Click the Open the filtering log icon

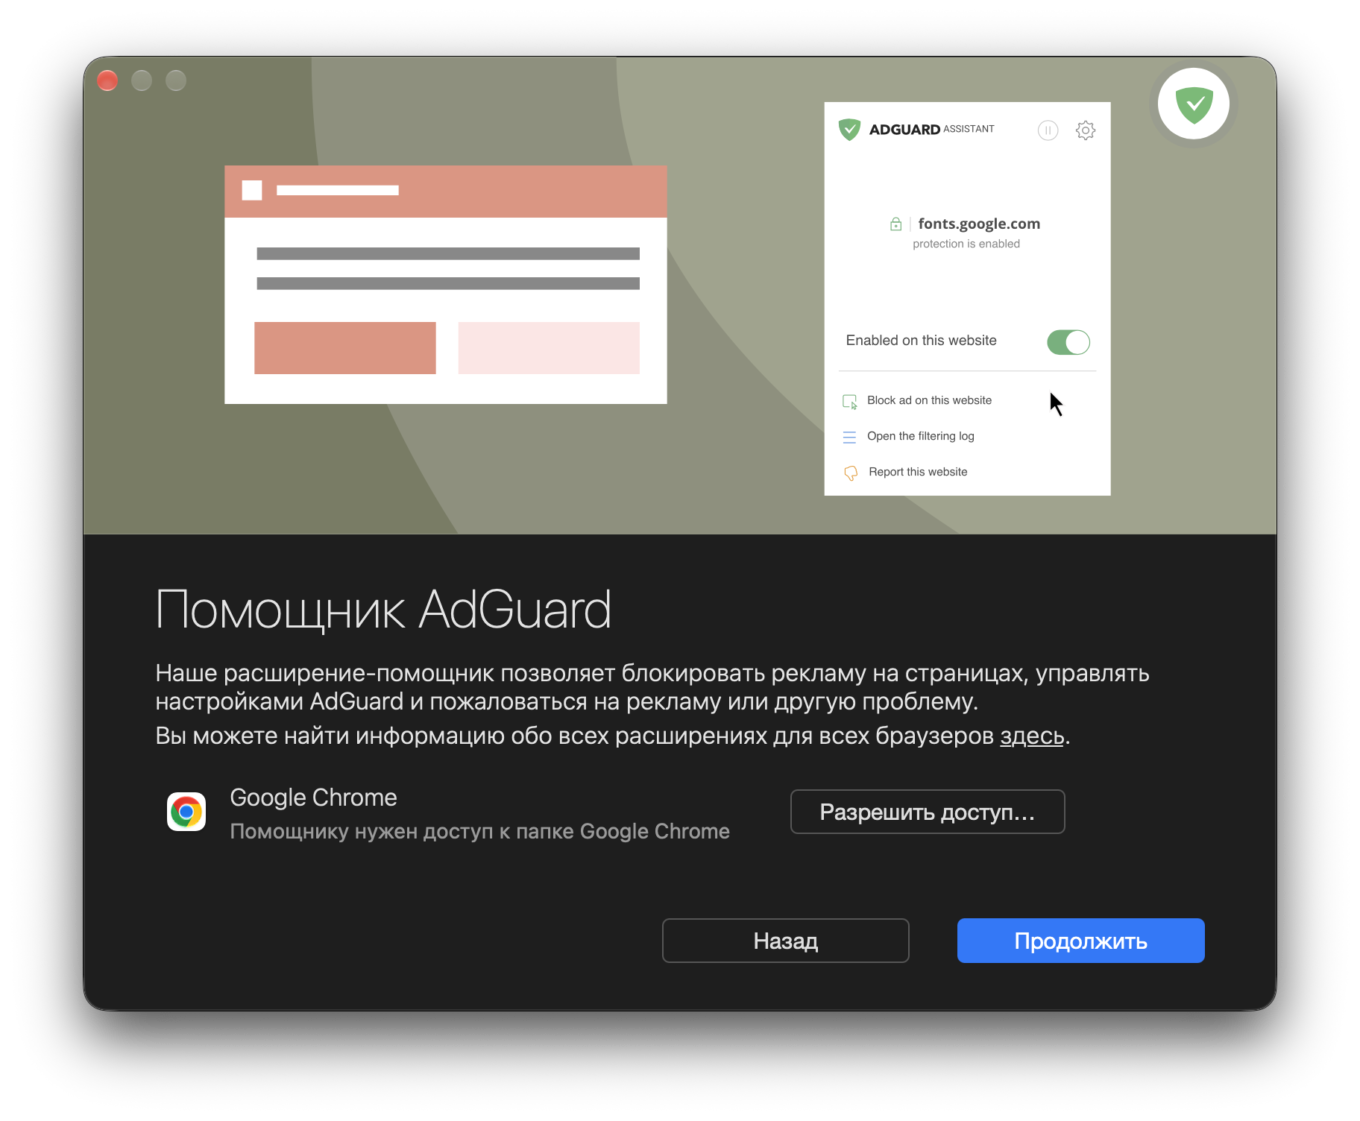(850, 437)
